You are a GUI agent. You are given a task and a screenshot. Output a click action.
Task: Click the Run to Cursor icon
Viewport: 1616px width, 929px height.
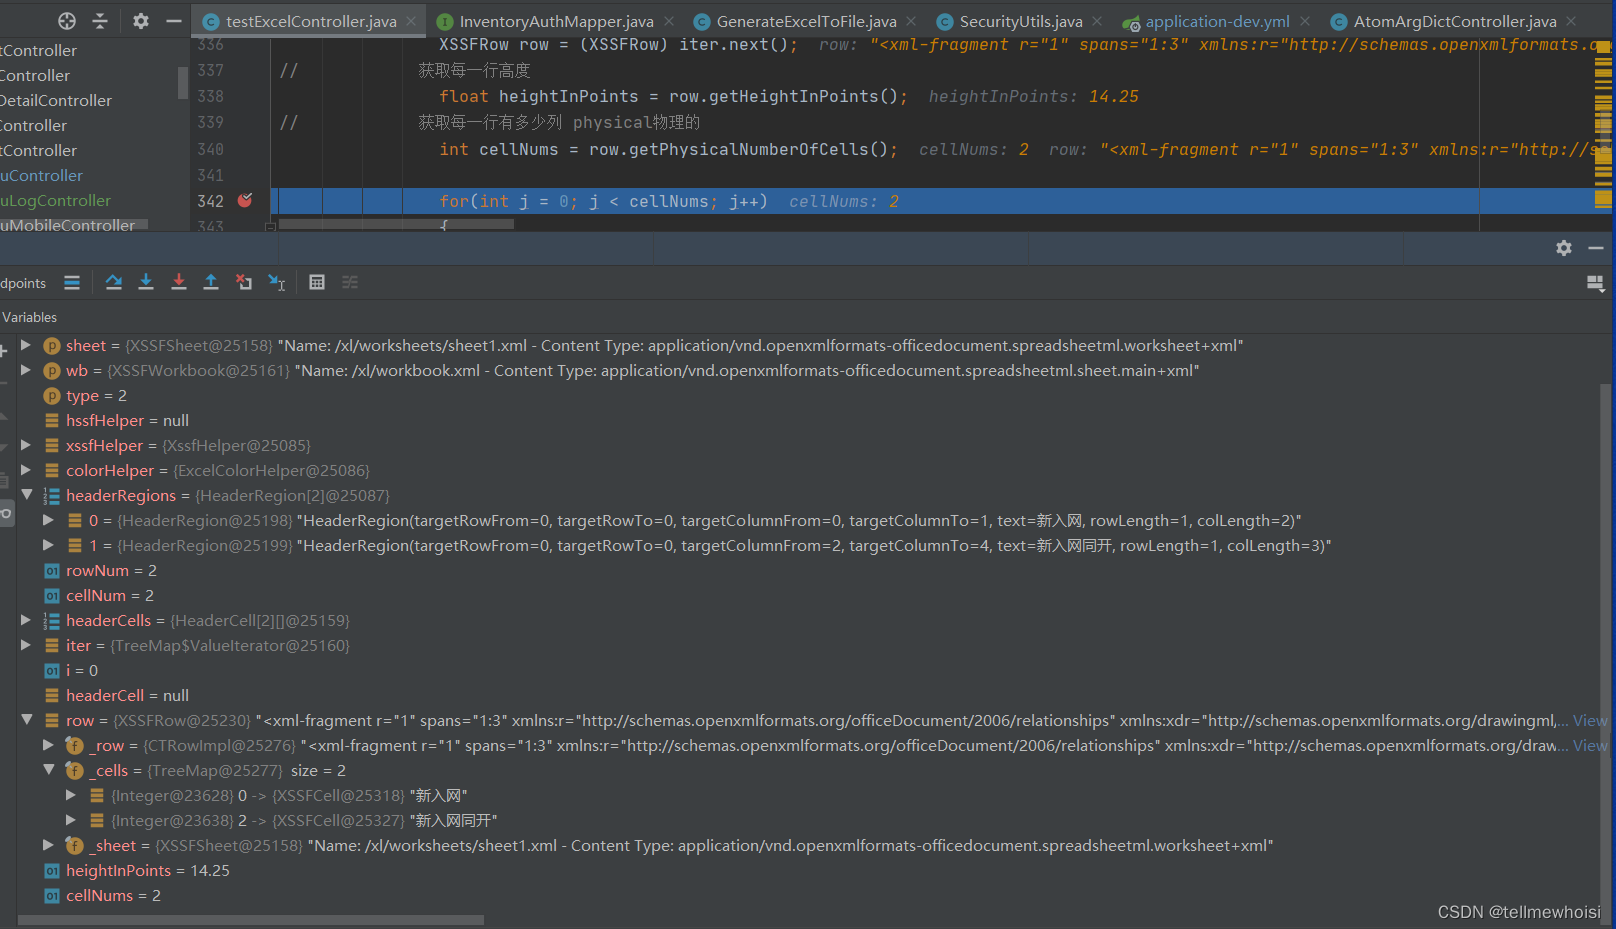(x=277, y=282)
